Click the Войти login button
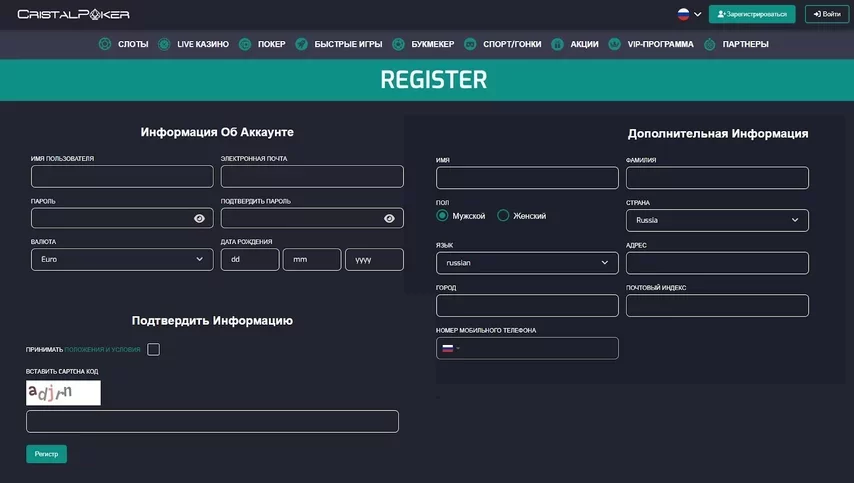The width and height of the screenshot is (854, 483). (x=826, y=14)
